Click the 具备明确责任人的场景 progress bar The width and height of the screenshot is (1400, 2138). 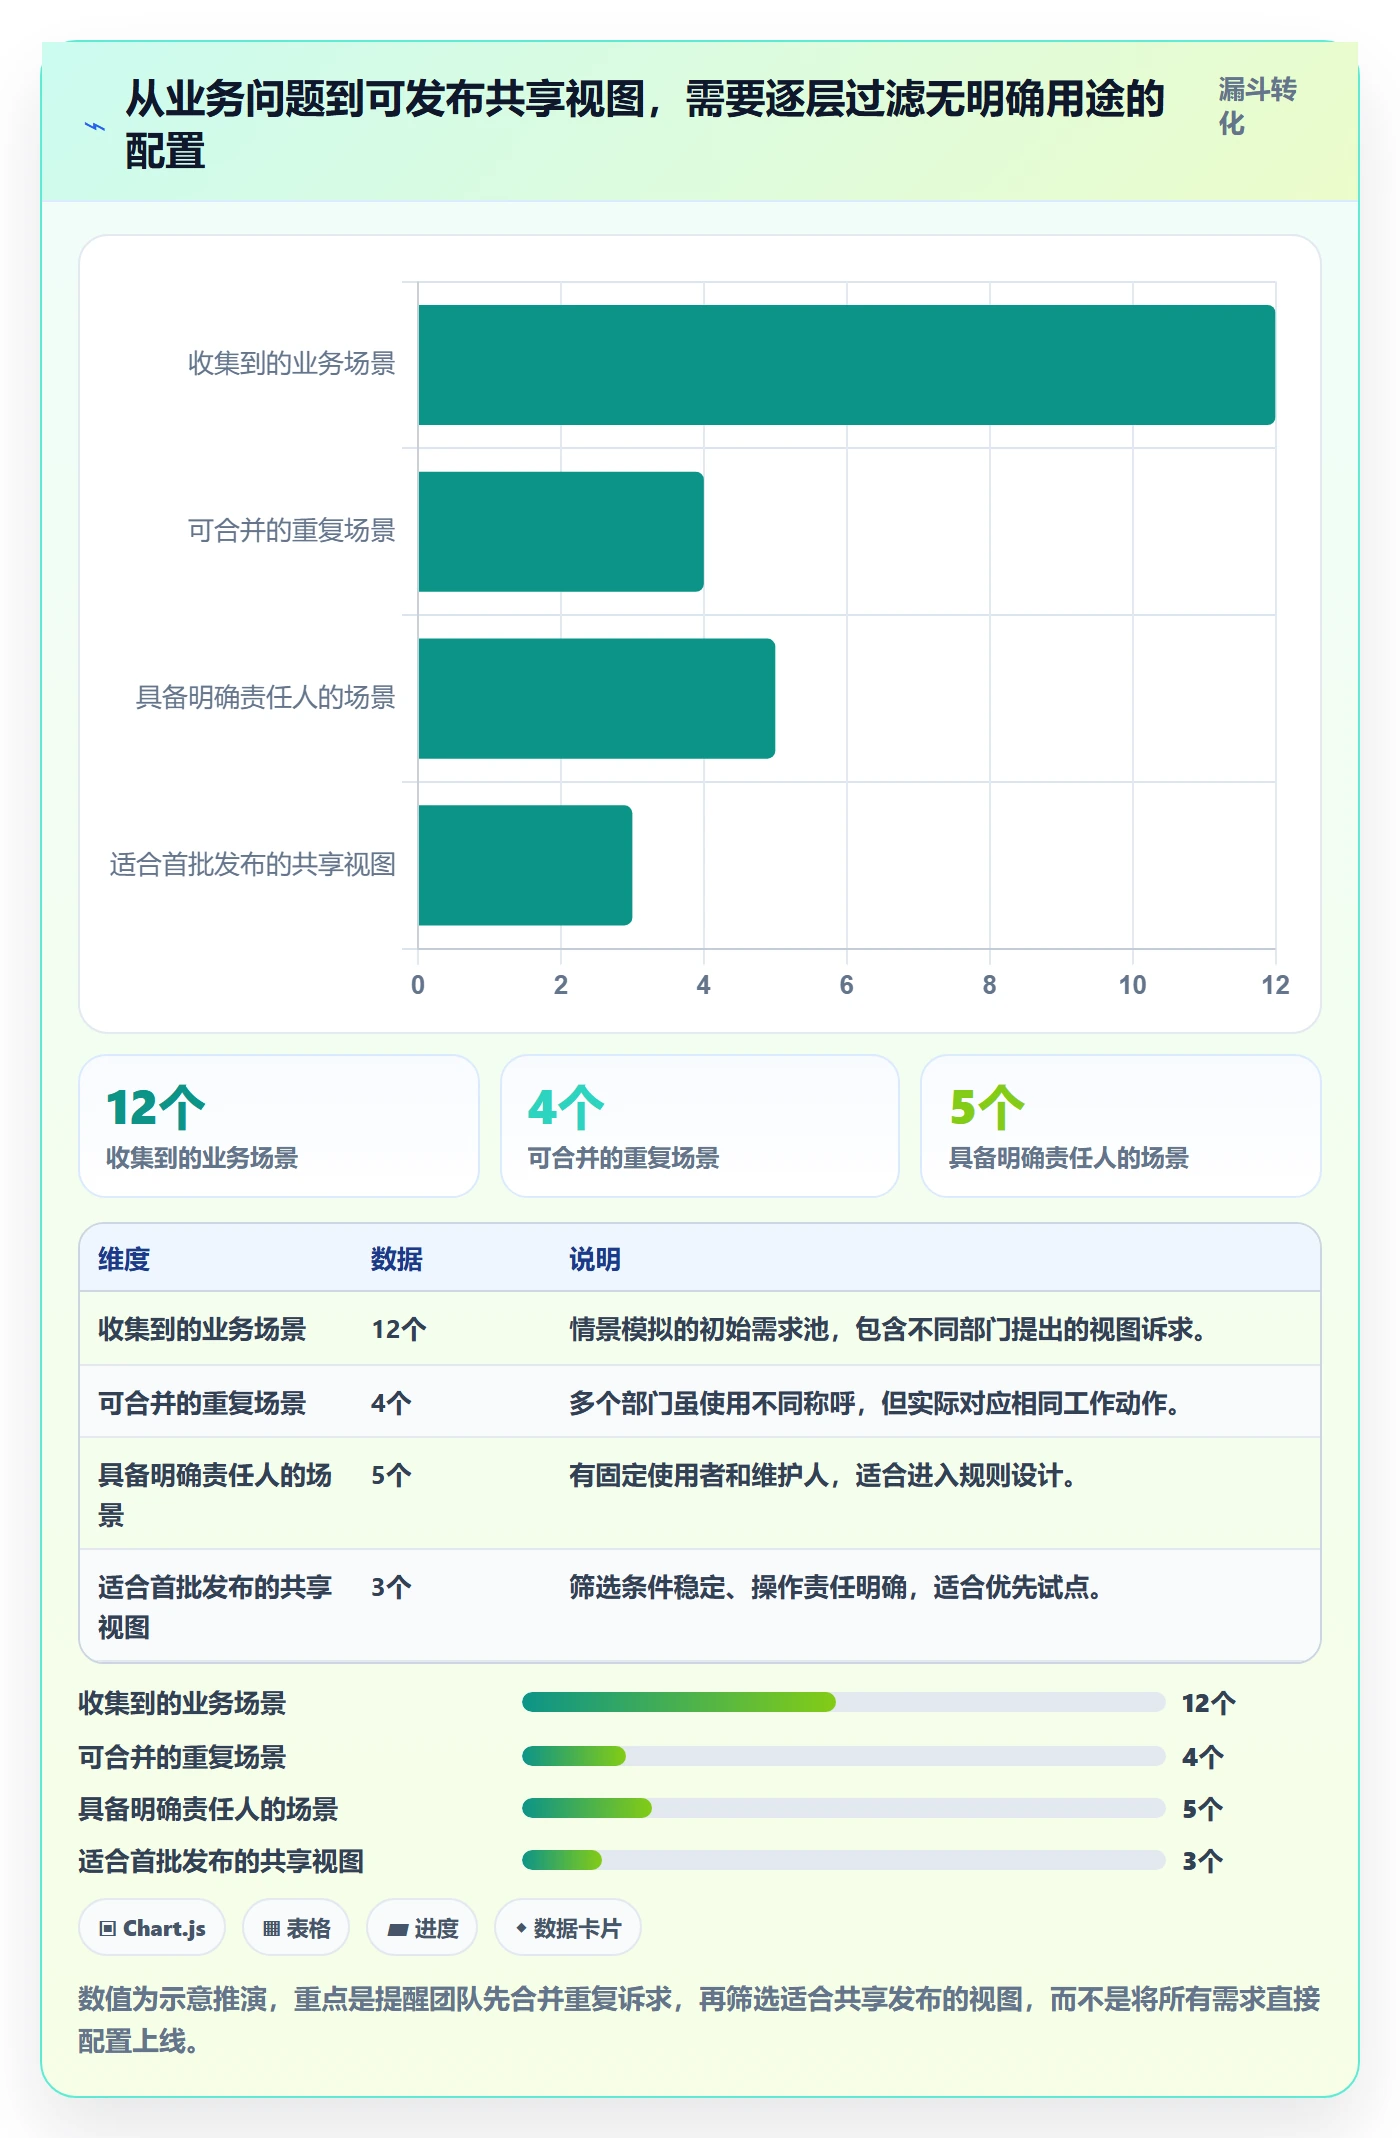(x=843, y=1808)
